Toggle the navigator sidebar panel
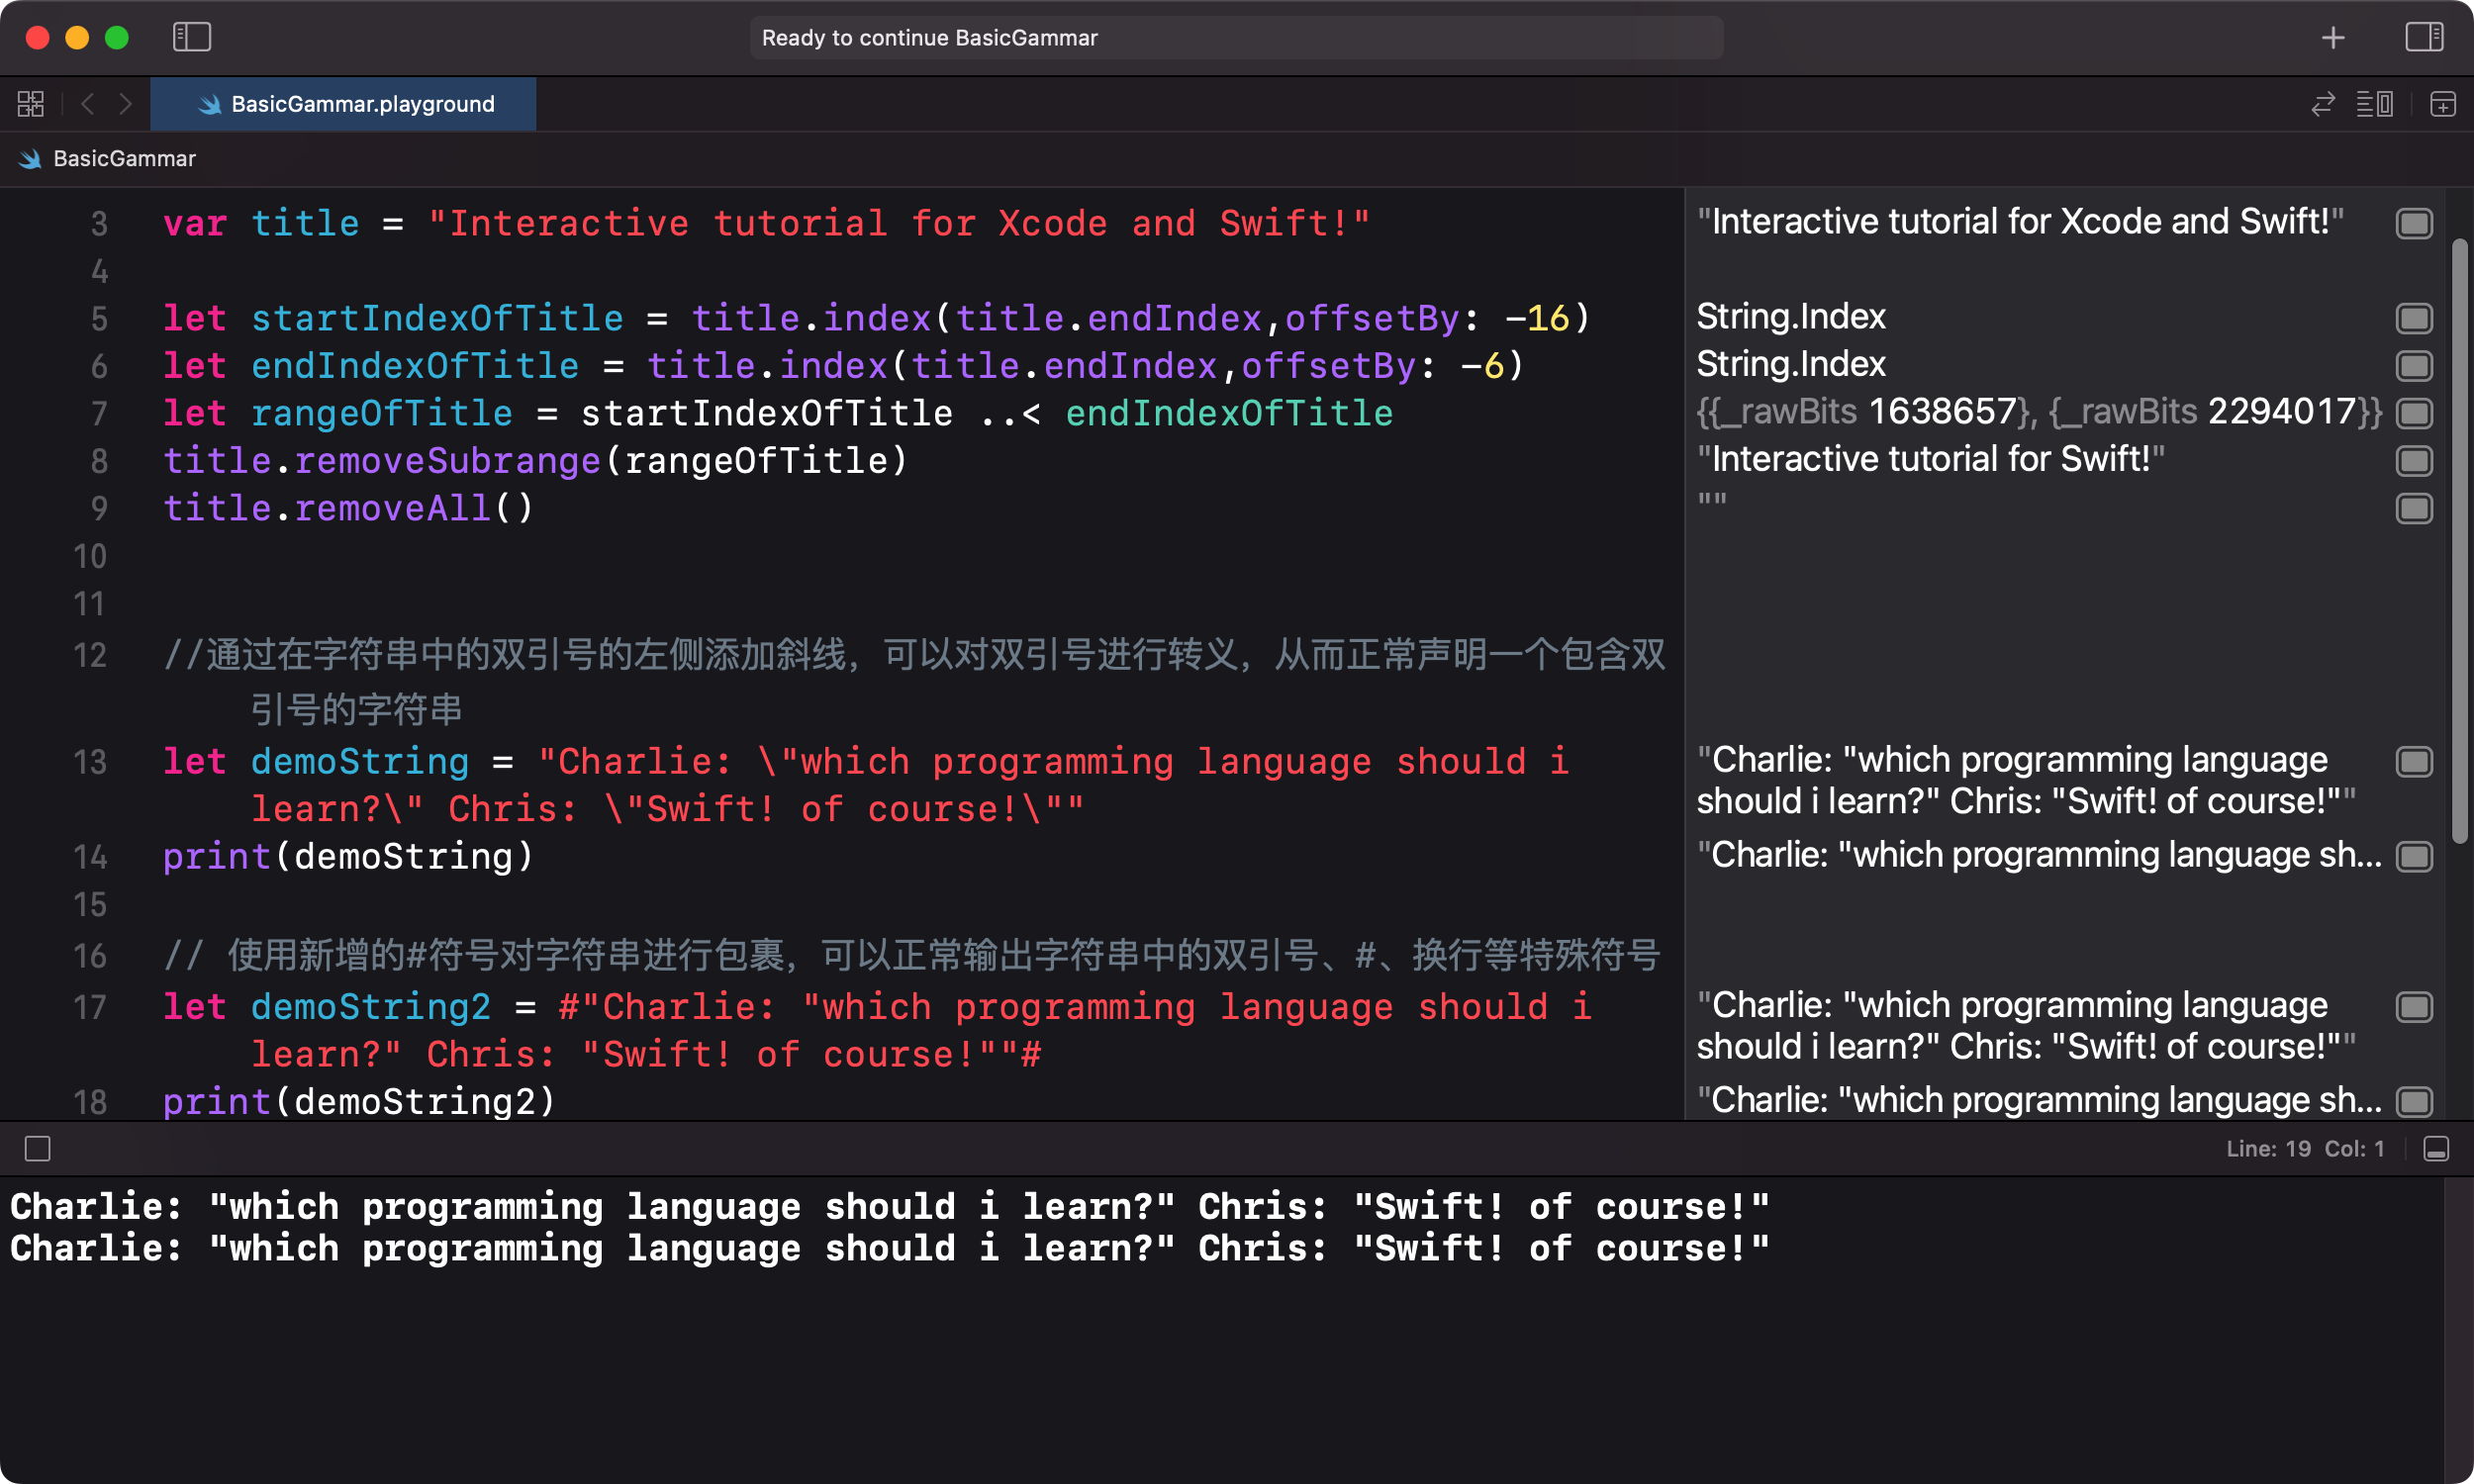The height and width of the screenshot is (1484, 2474). pyautogui.click(x=191, y=37)
